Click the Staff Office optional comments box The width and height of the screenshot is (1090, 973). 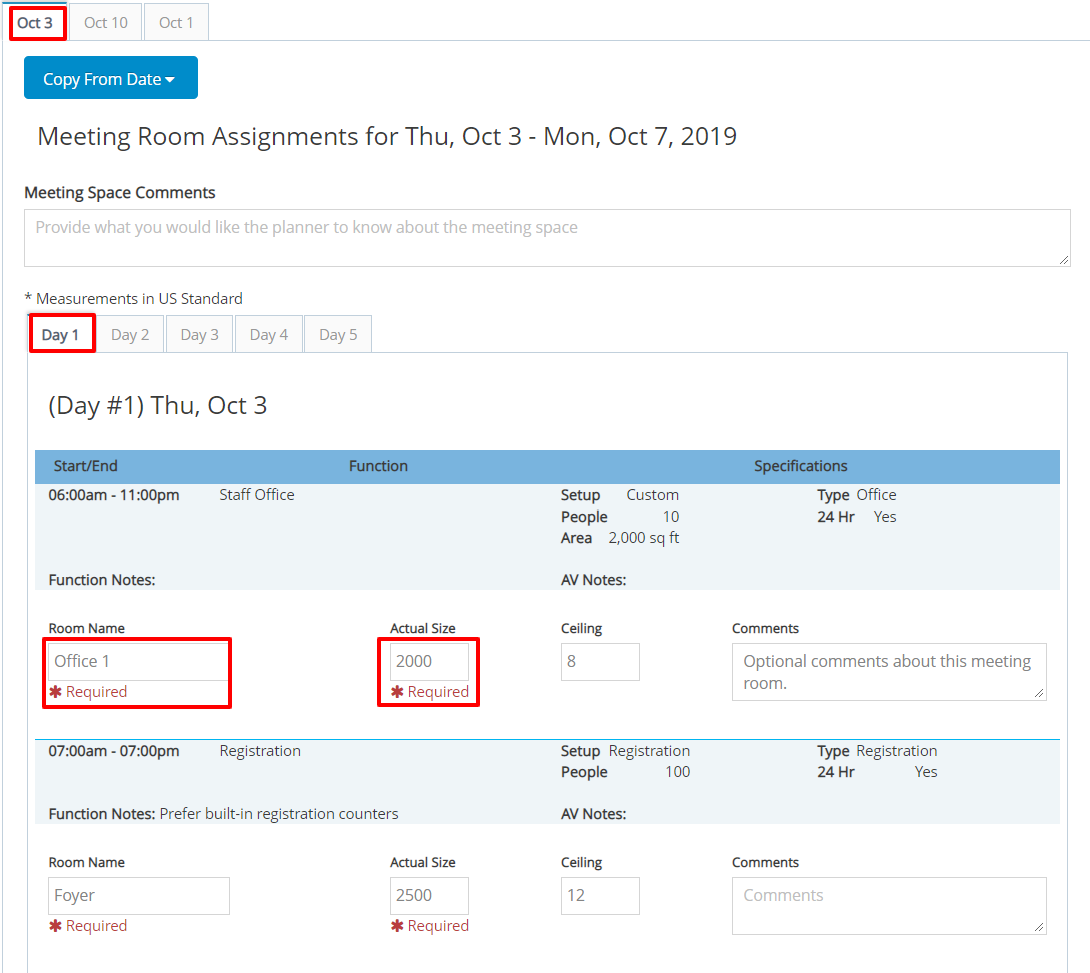click(x=888, y=671)
